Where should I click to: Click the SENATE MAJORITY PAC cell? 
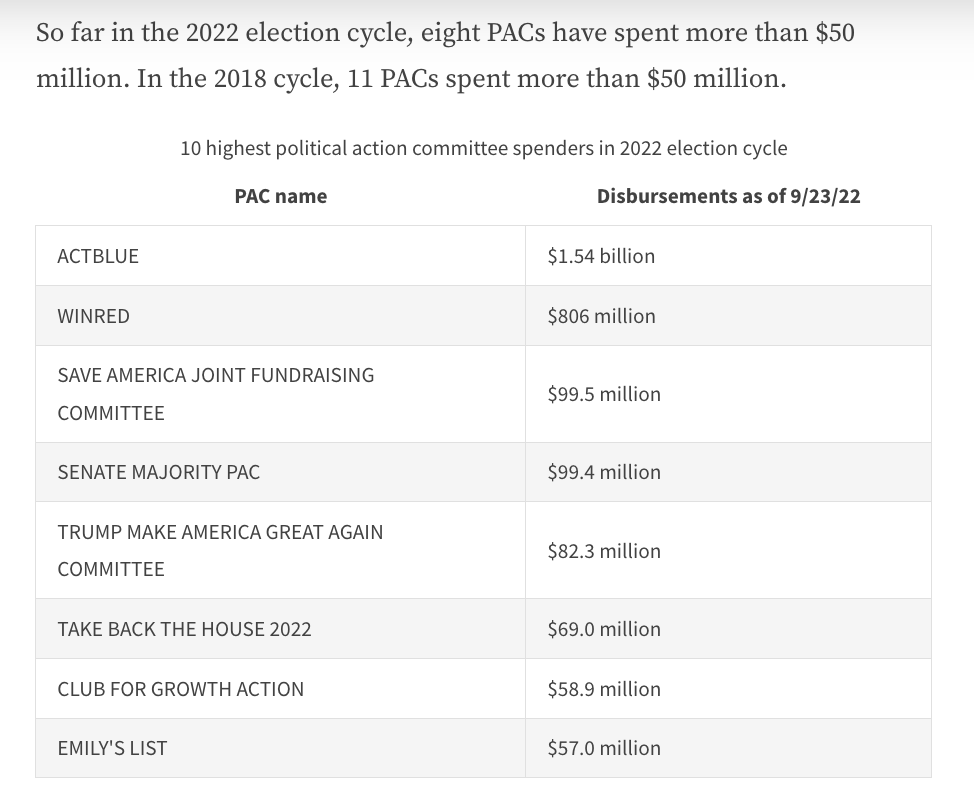click(x=159, y=472)
